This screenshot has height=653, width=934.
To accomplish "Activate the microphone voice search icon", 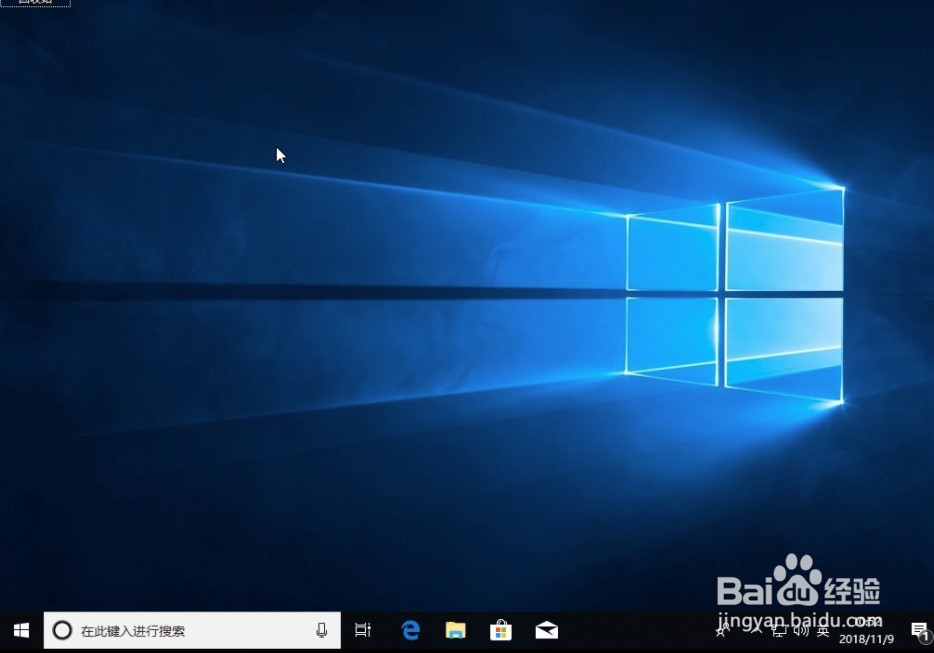I will click(x=322, y=630).
